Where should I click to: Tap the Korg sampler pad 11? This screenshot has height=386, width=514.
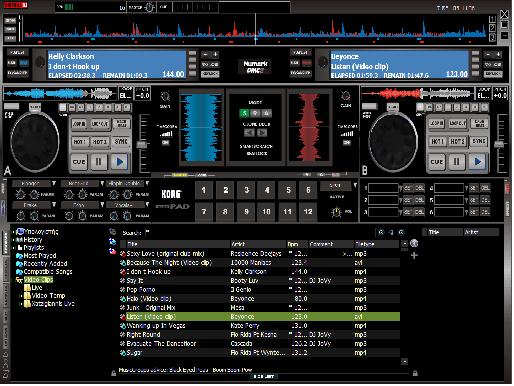coord(288,212)
